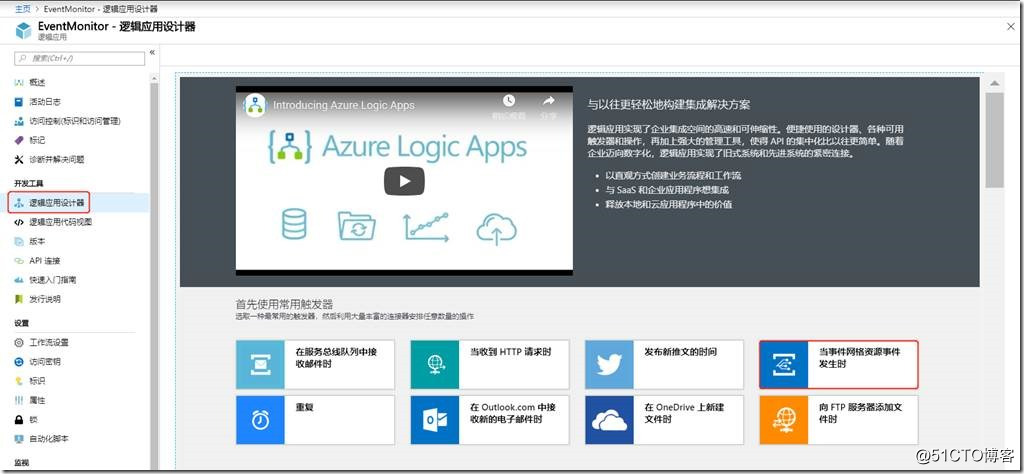Choose the 向 FTP 服务器添加文件时 card
This screenshot has width=1024, height=474.
point(839,420)
